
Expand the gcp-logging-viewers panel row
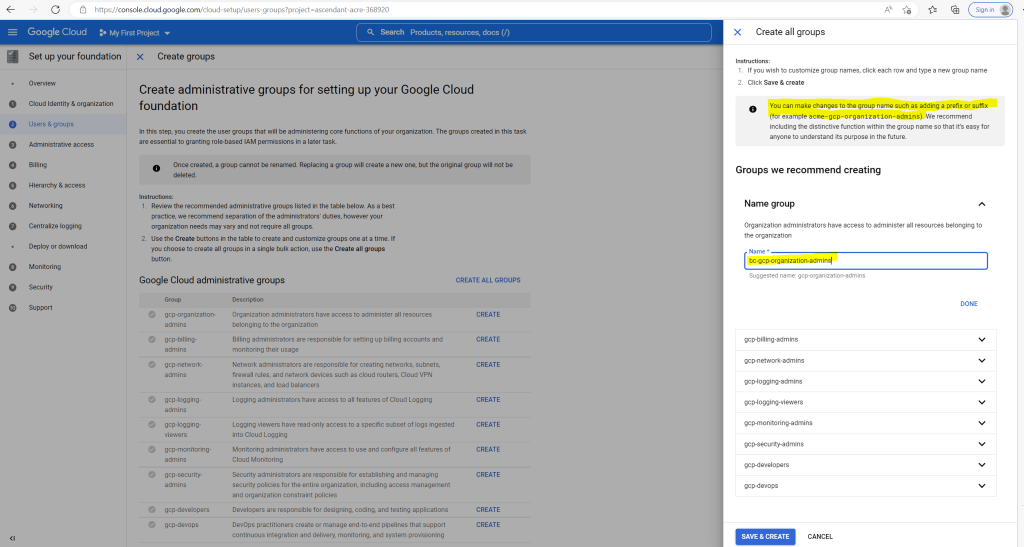click(x=865, y=402)
